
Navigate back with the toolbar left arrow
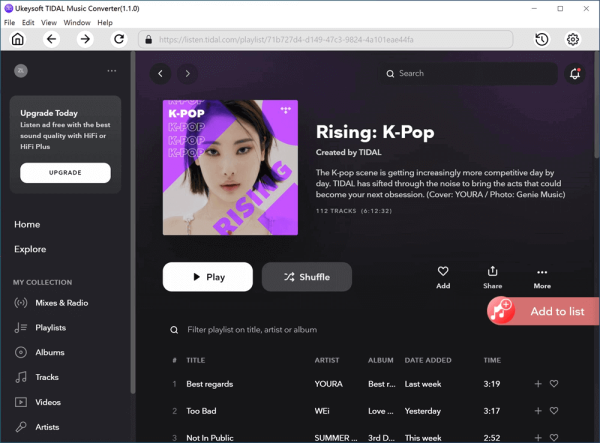pyautogui.click(x=51, y=39)
